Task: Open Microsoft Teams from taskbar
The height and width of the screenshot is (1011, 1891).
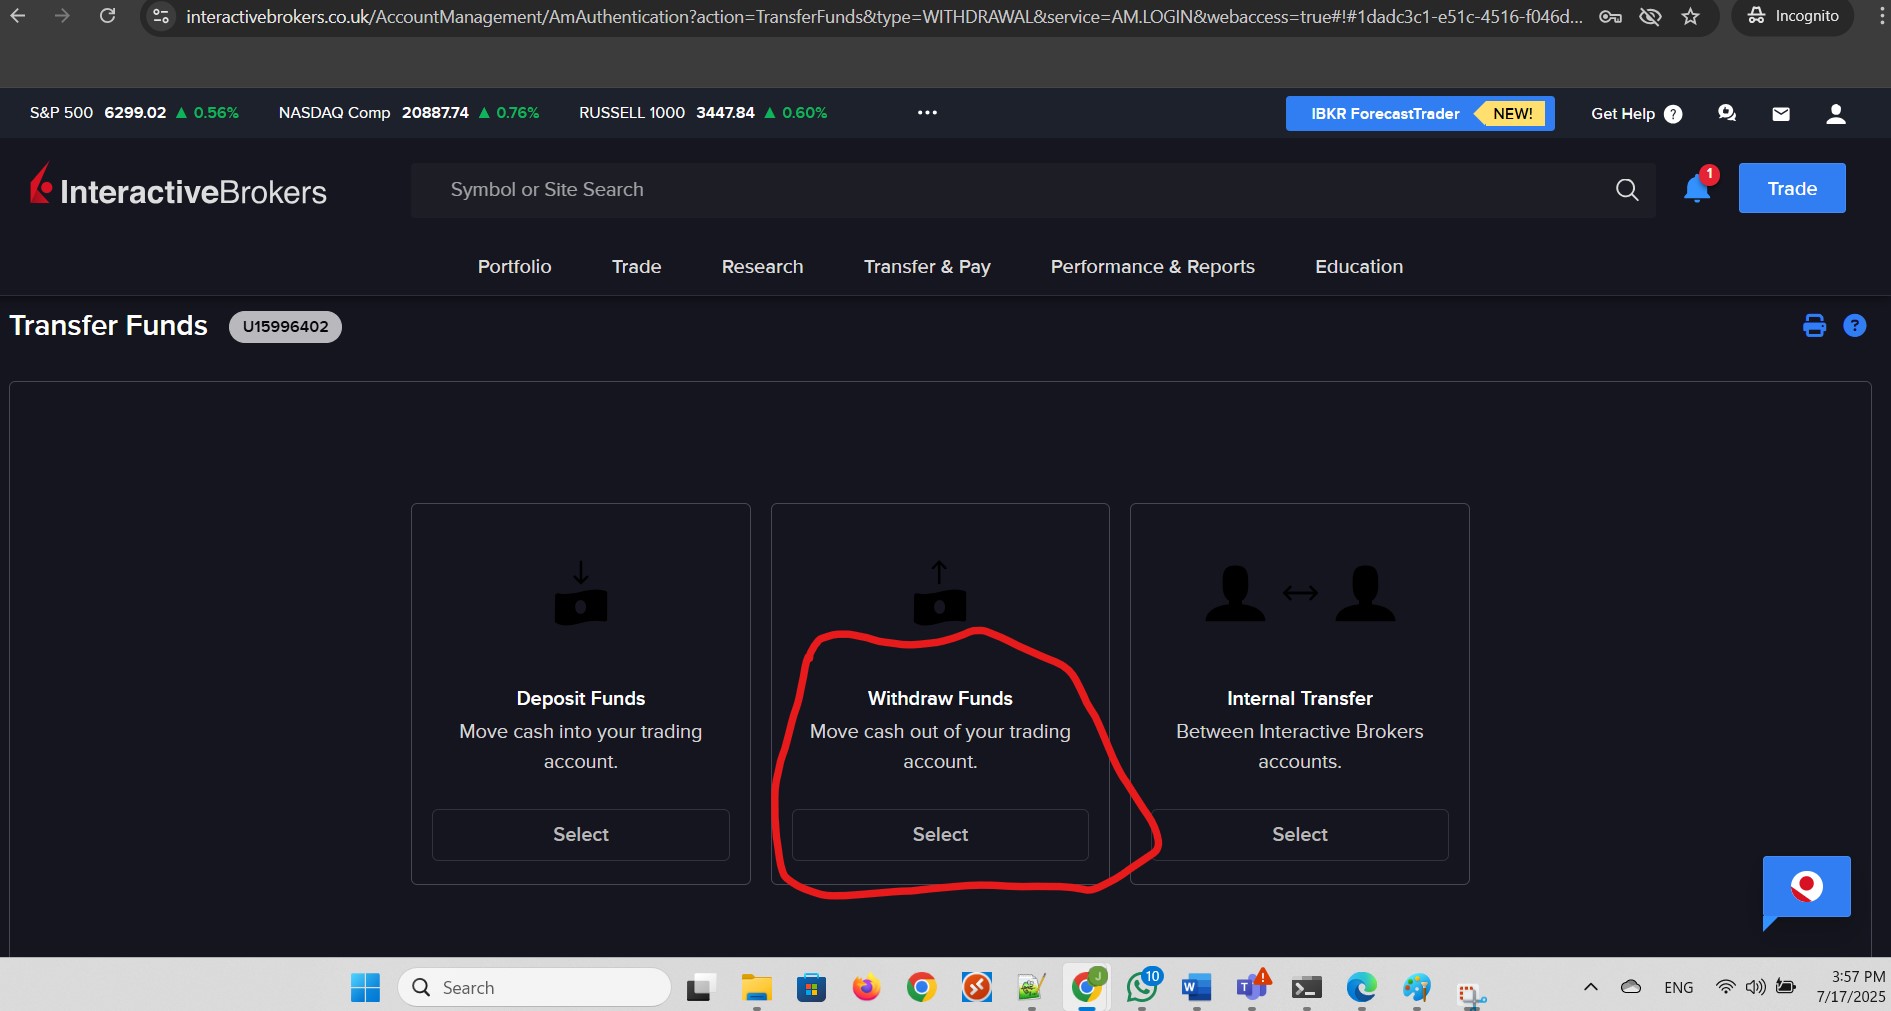Action: coord(1251,988)
